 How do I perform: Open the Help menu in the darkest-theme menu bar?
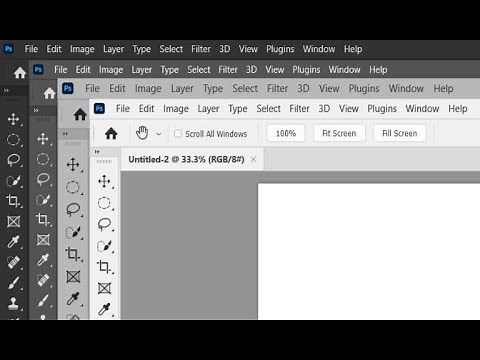[353, 49]
